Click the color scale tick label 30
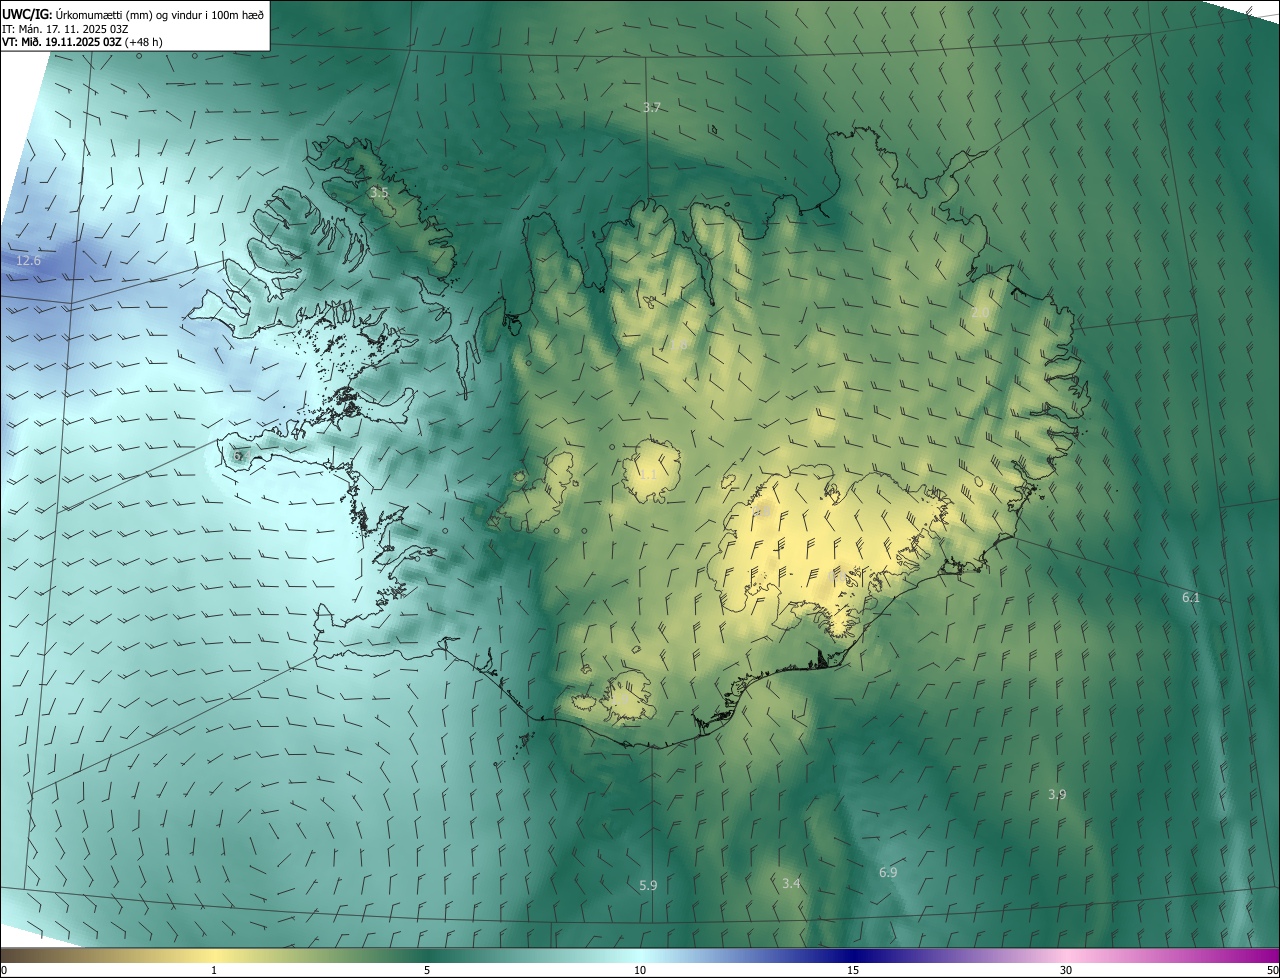1280x978 pixels. click(1066, 971)
